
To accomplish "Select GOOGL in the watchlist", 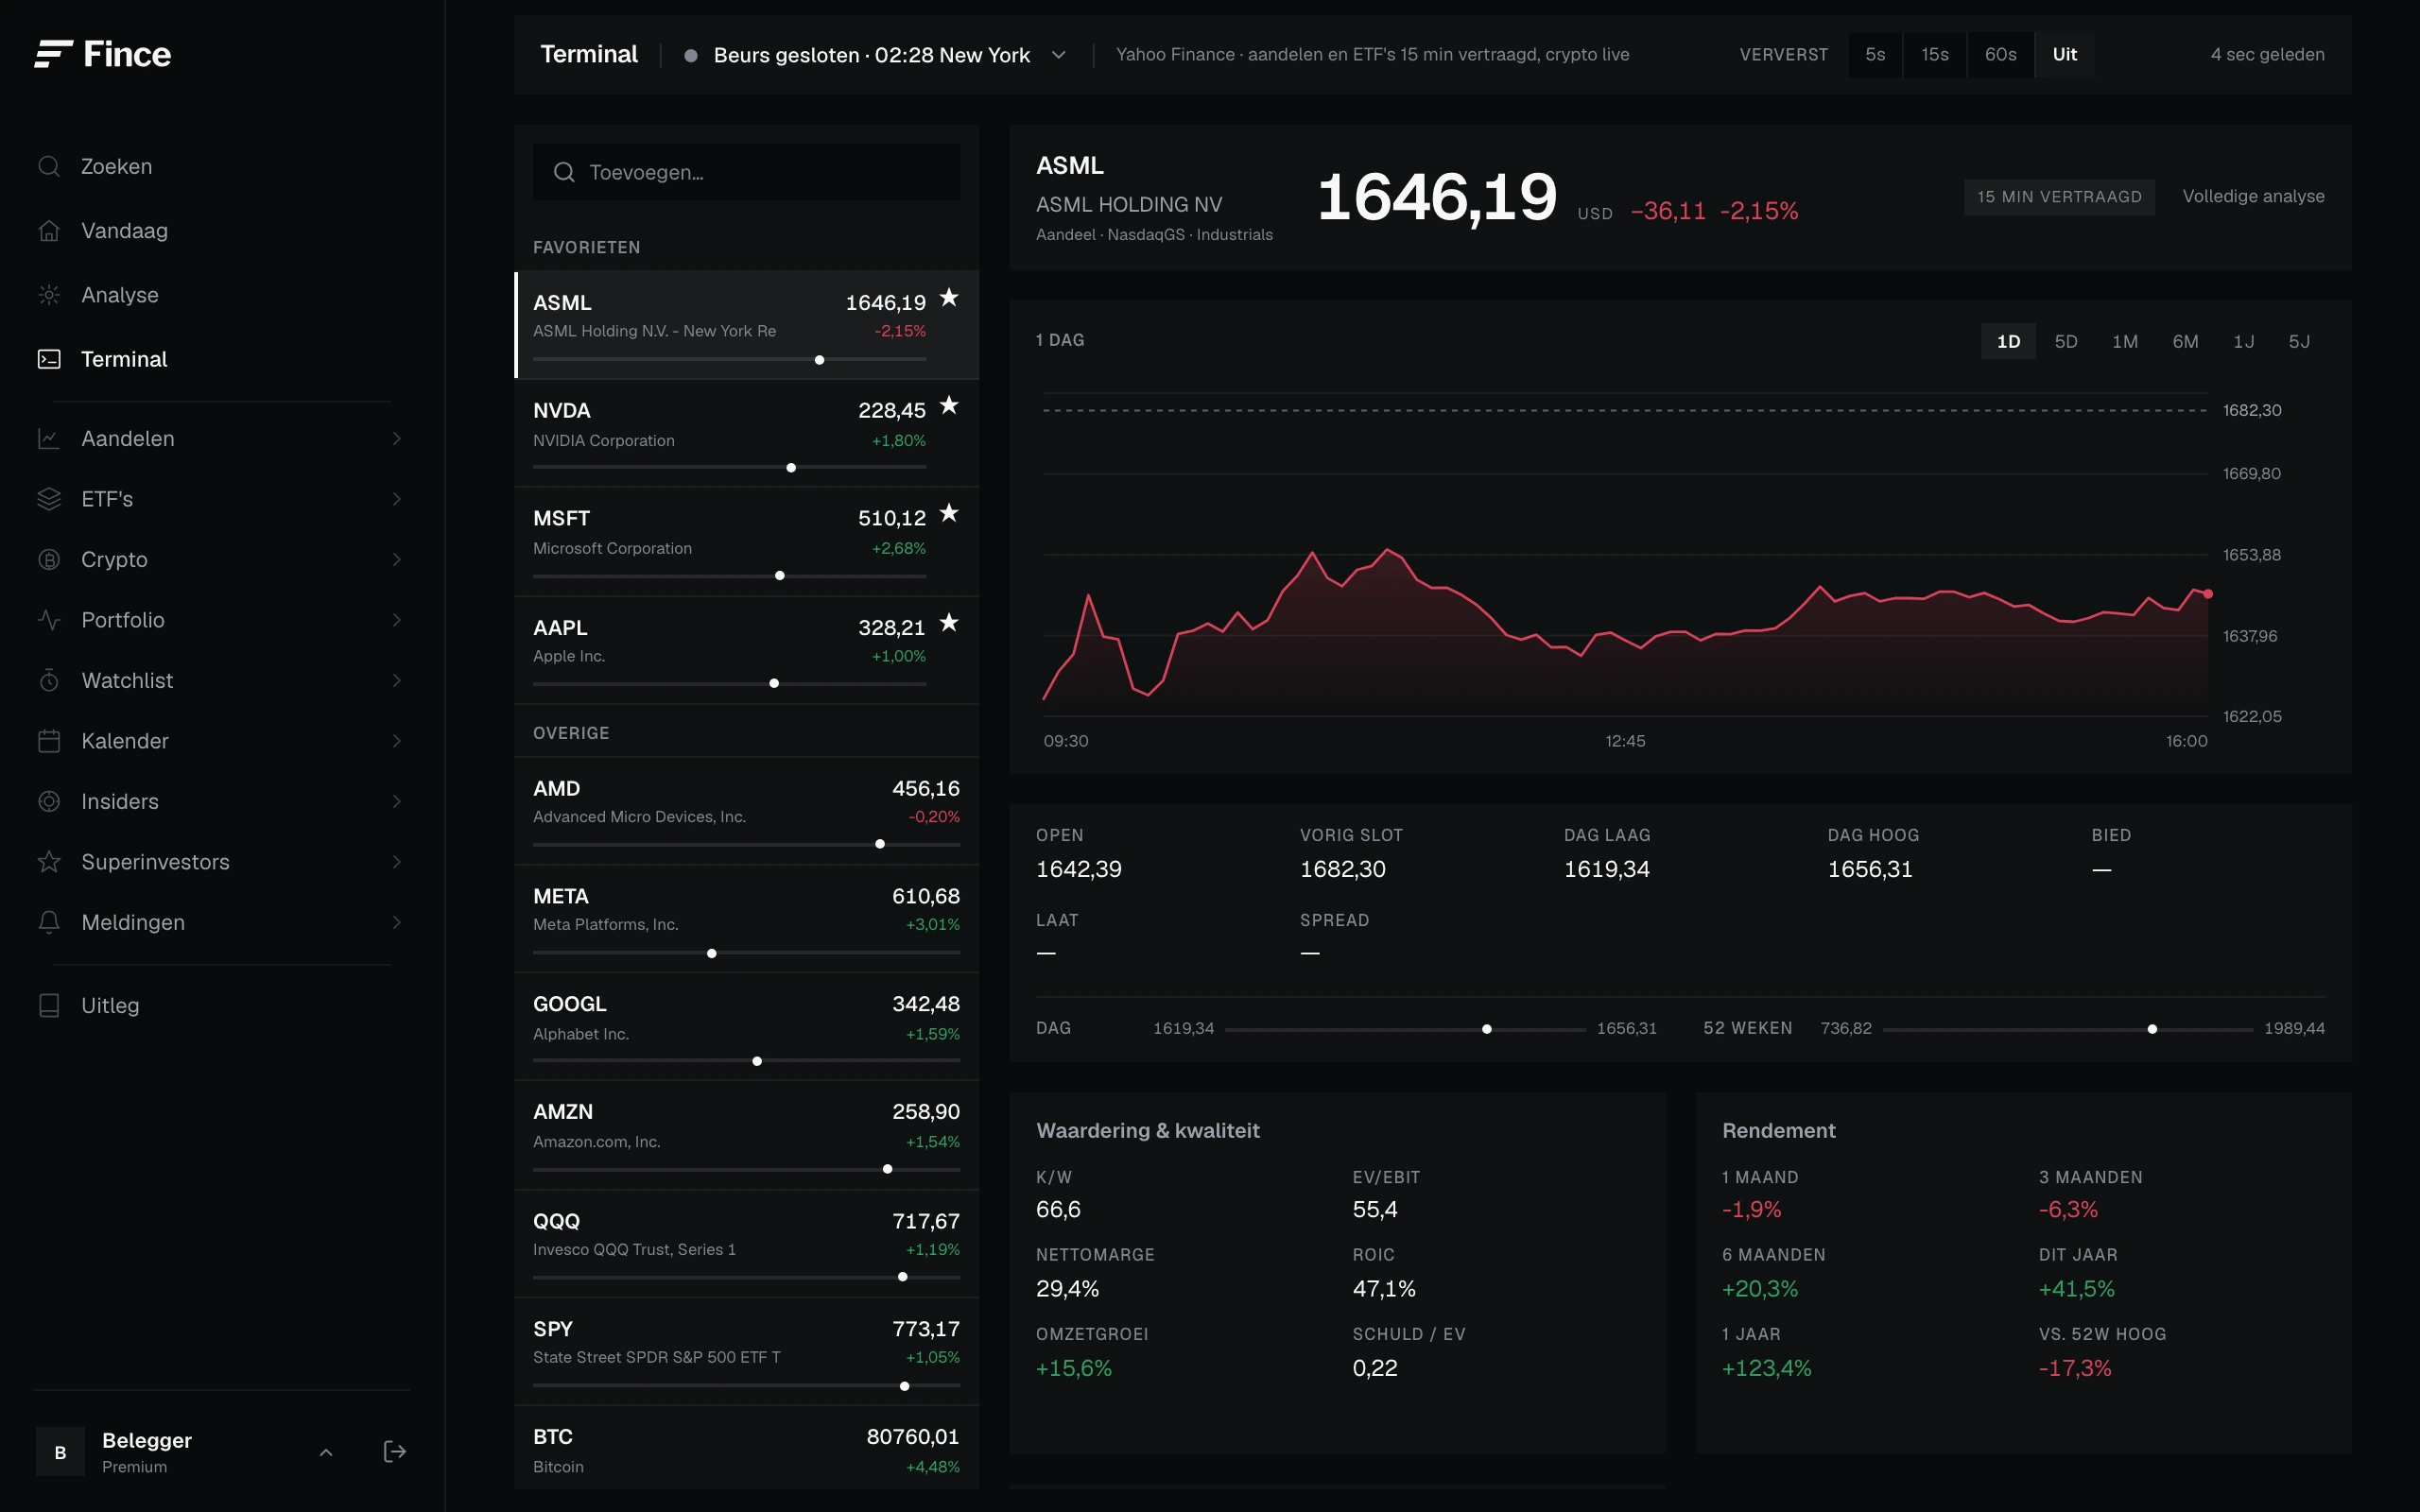I will tap(746, 1027).
